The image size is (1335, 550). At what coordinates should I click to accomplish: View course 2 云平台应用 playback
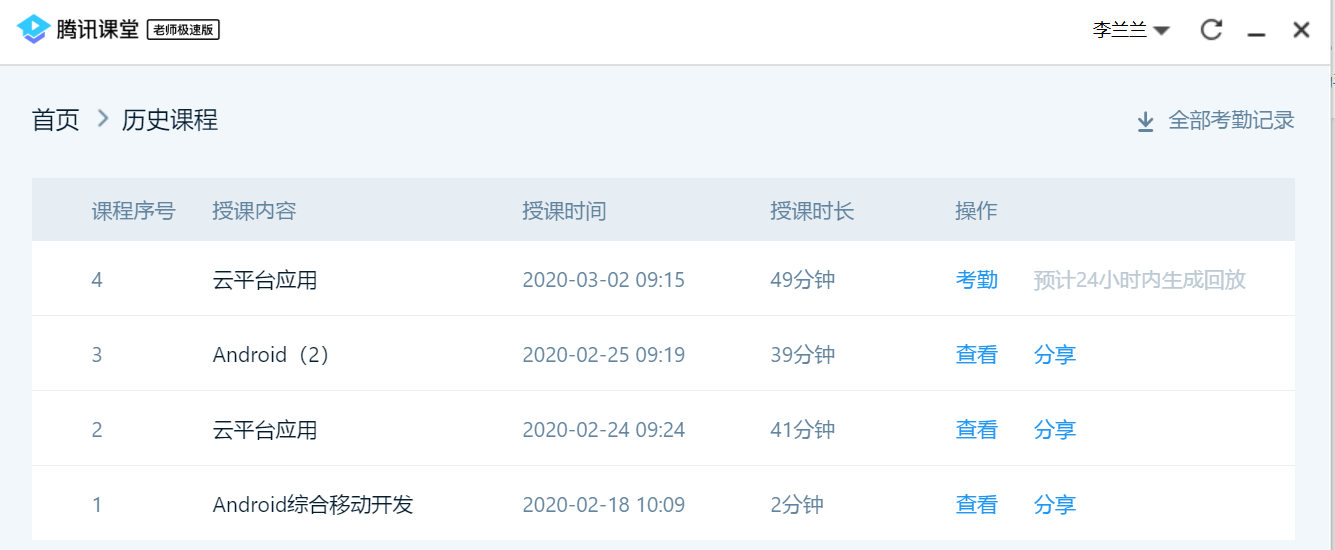click(976, 430)
